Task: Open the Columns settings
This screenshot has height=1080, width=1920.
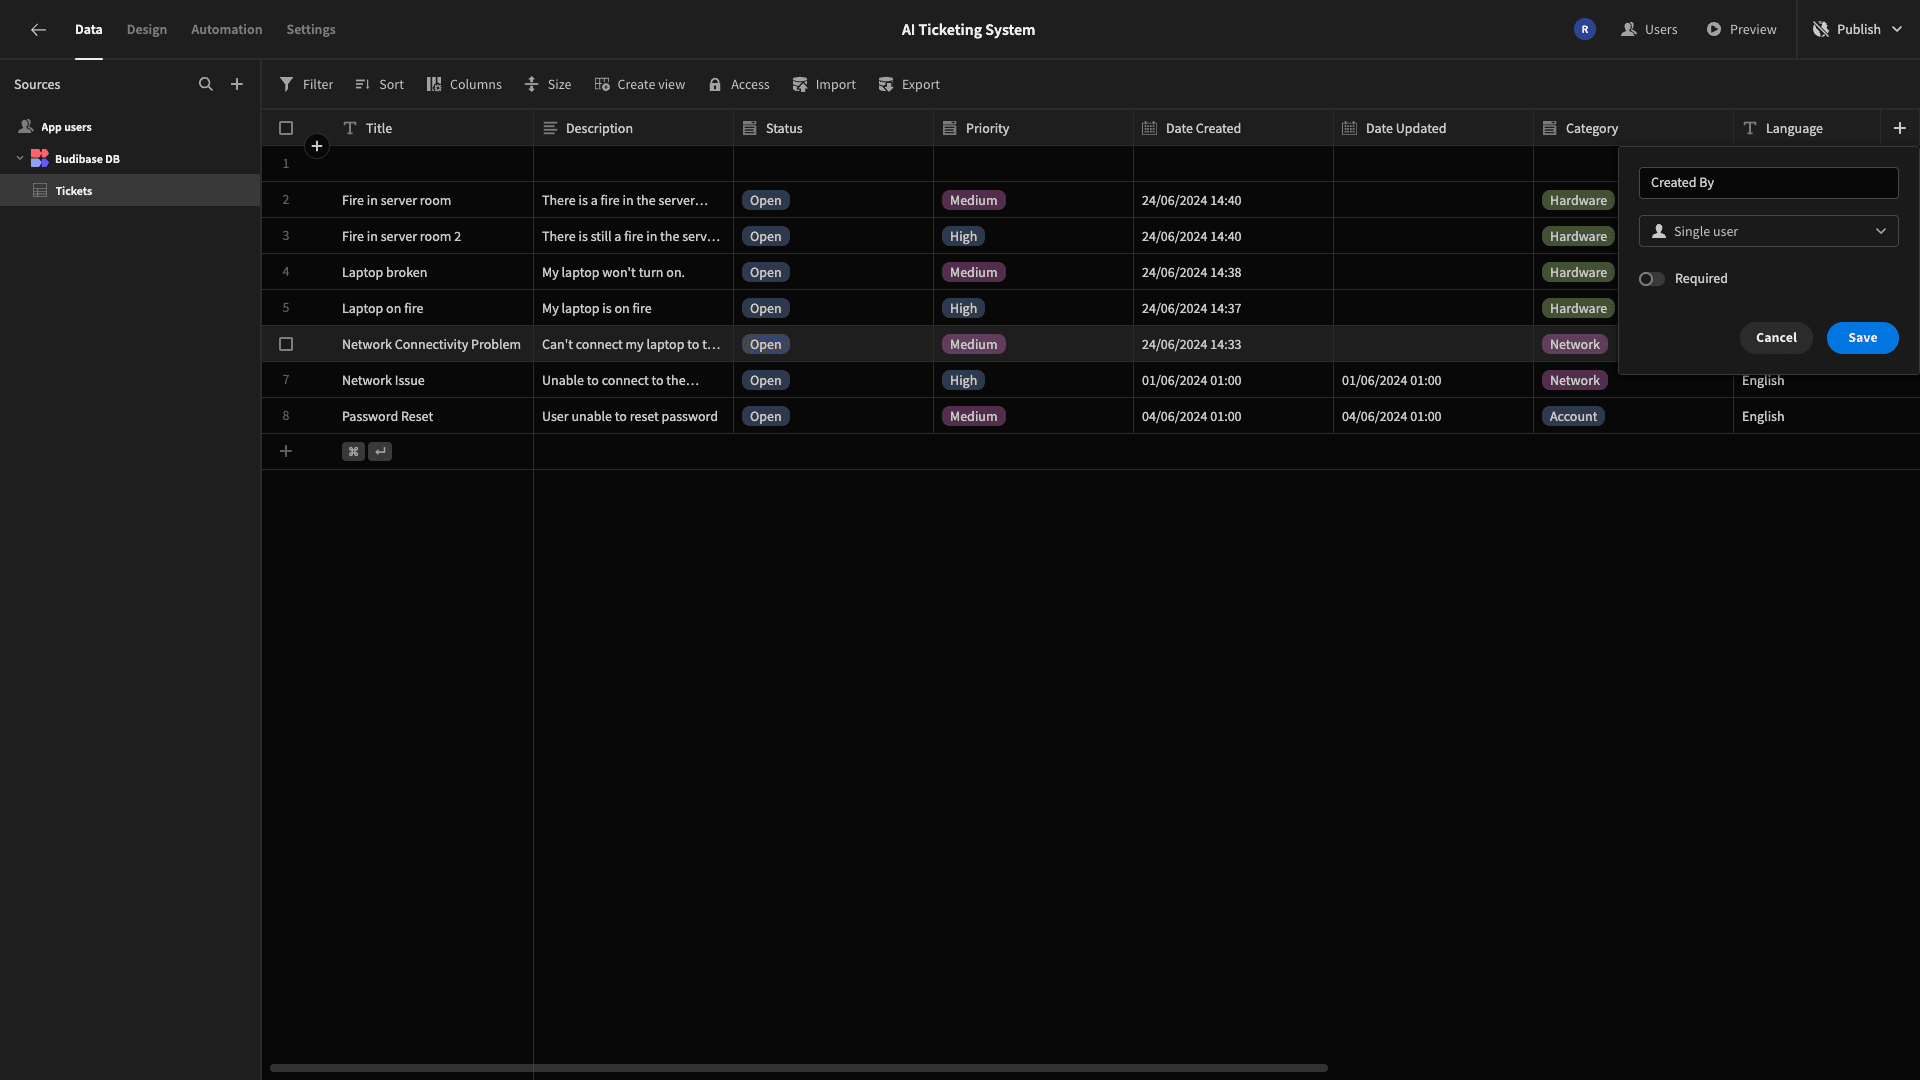Action: (464, 85)
